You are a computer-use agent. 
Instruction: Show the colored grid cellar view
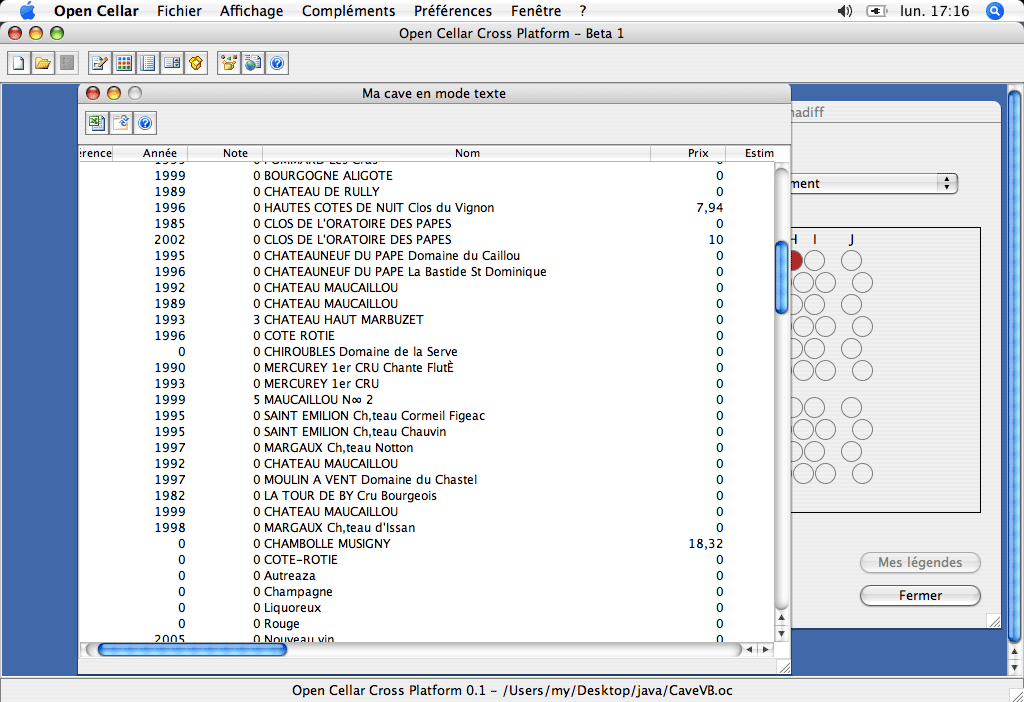[123, 63]
